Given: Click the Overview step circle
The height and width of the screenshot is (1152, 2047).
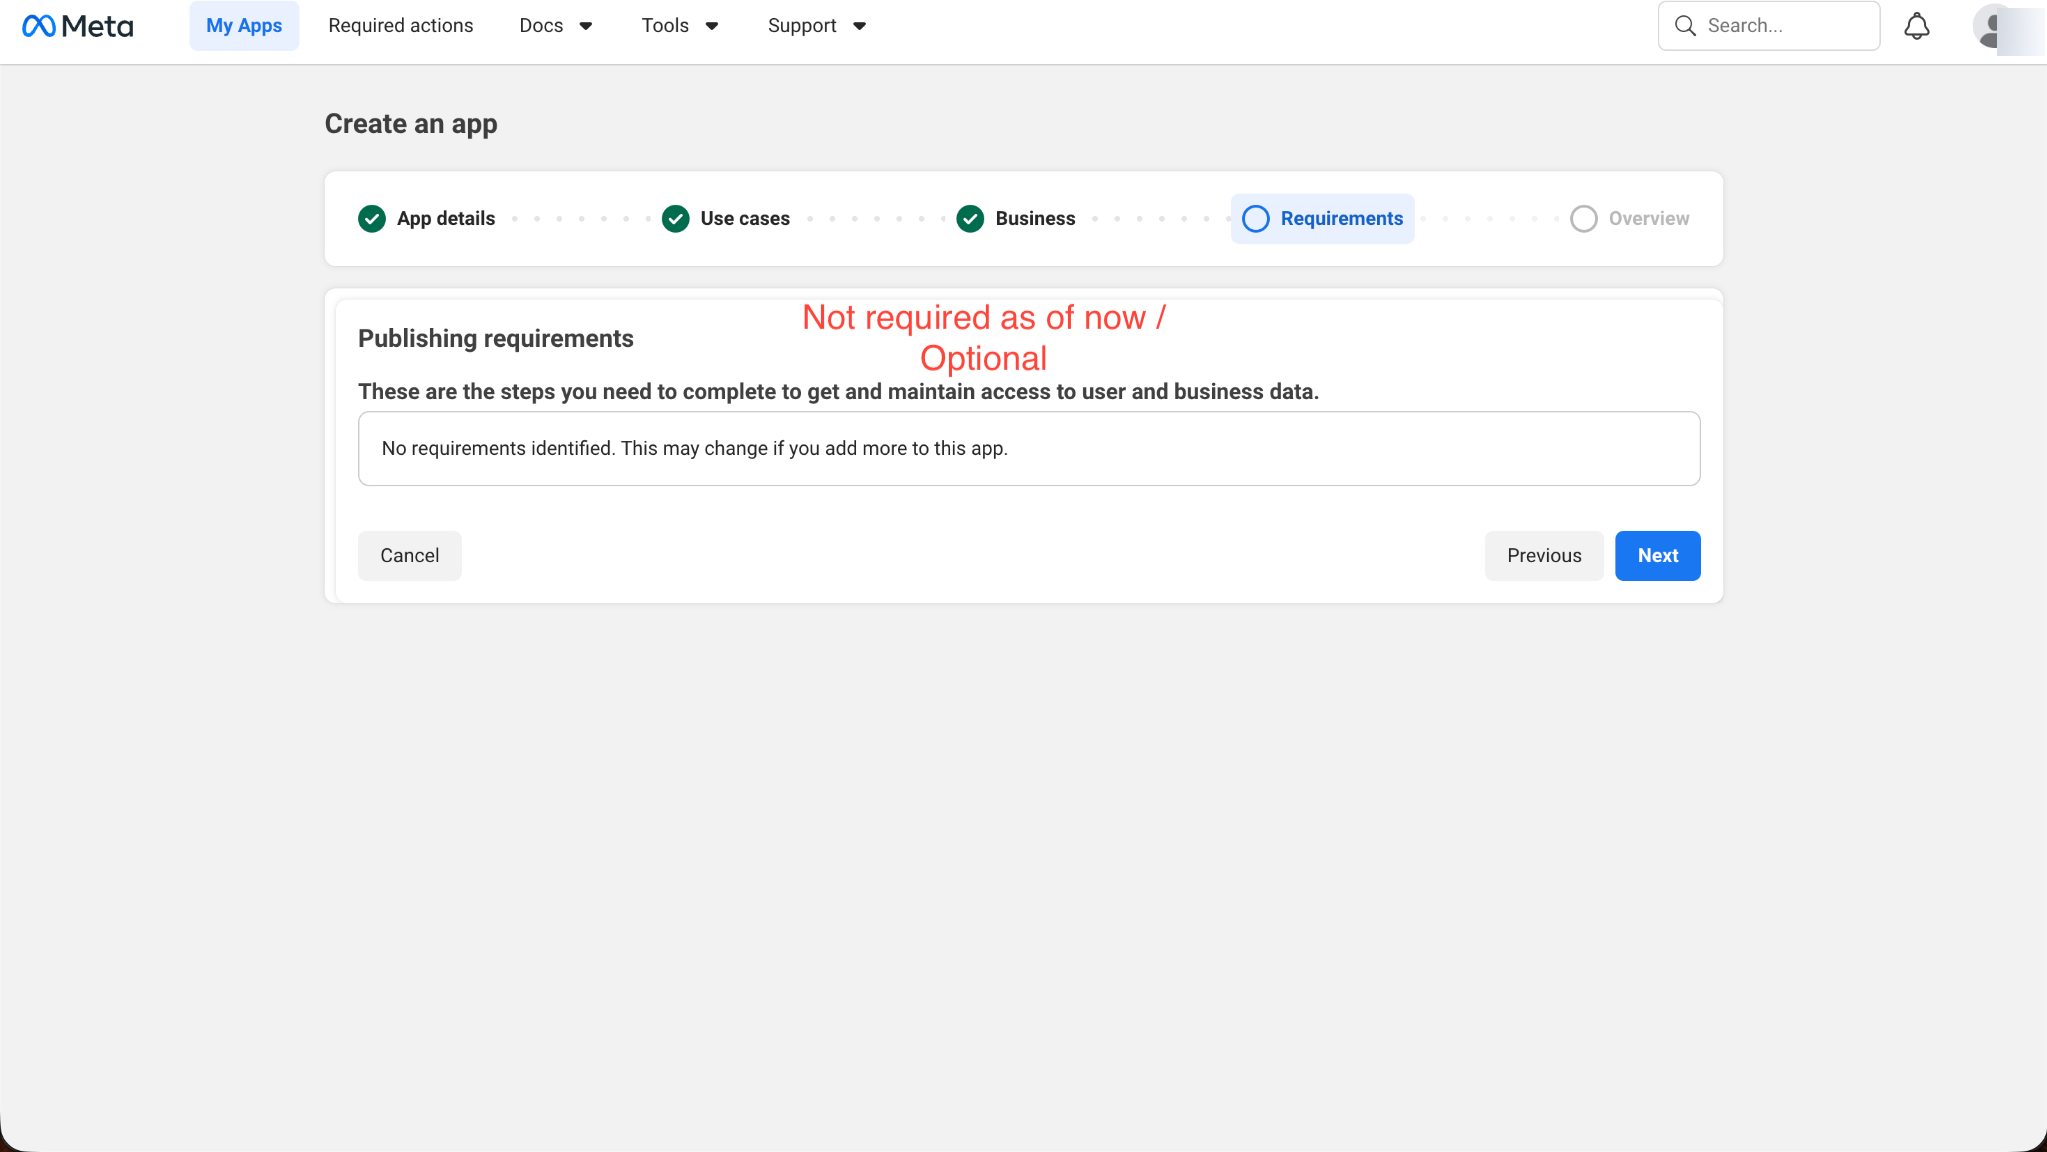Looking at the screenshot, I should click(x=1584, y=219).
